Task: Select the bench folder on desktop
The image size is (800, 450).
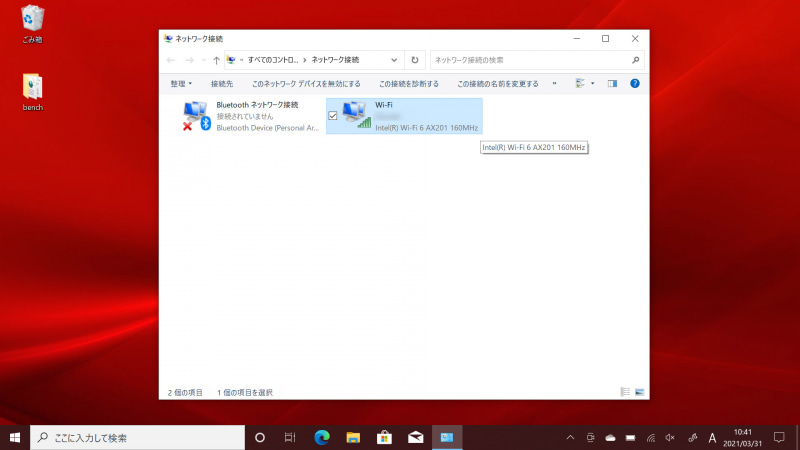Action: (32, 92)
